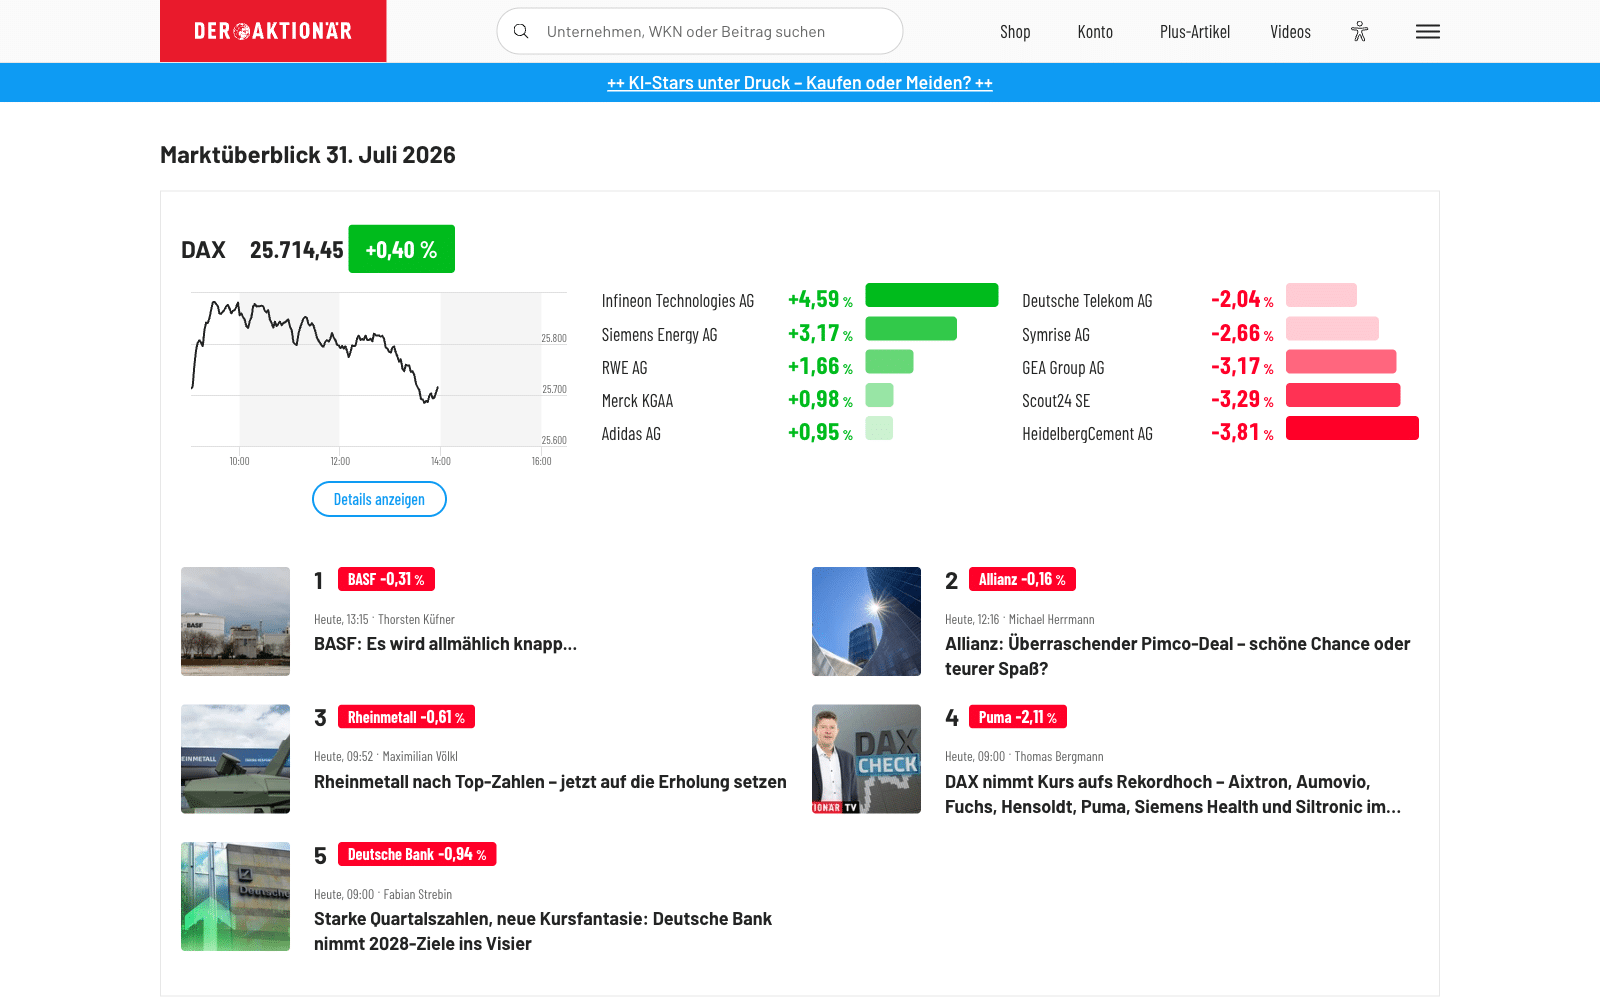The height and width of the screenshot is (1000, 1600).
Task: Select Scout24 SE
Action: (1056, 401)
